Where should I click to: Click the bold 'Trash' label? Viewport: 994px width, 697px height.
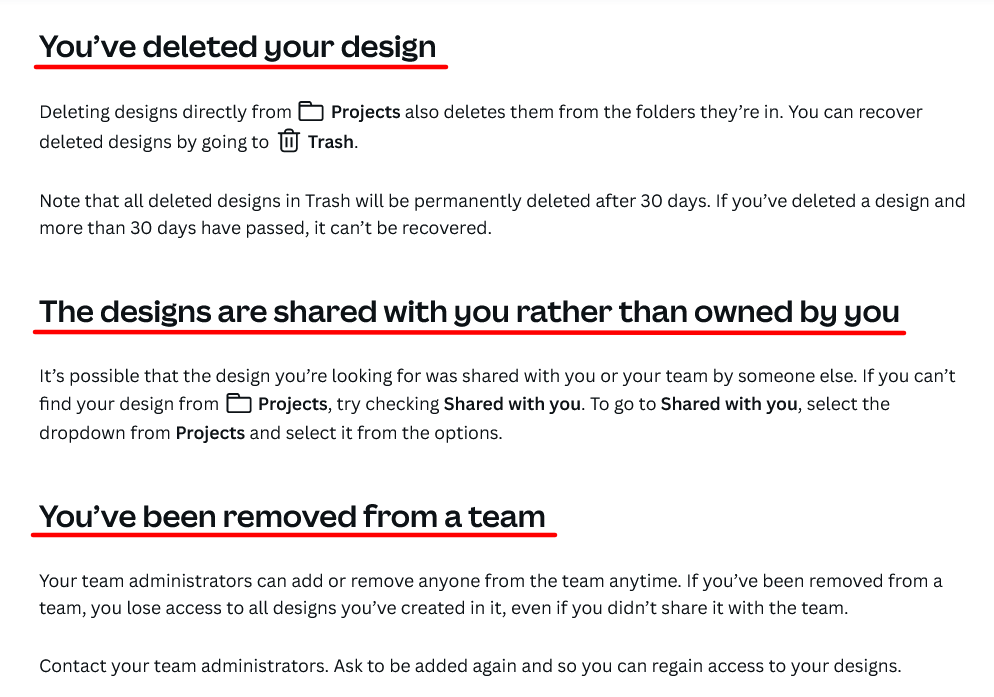tap(330, 142)
